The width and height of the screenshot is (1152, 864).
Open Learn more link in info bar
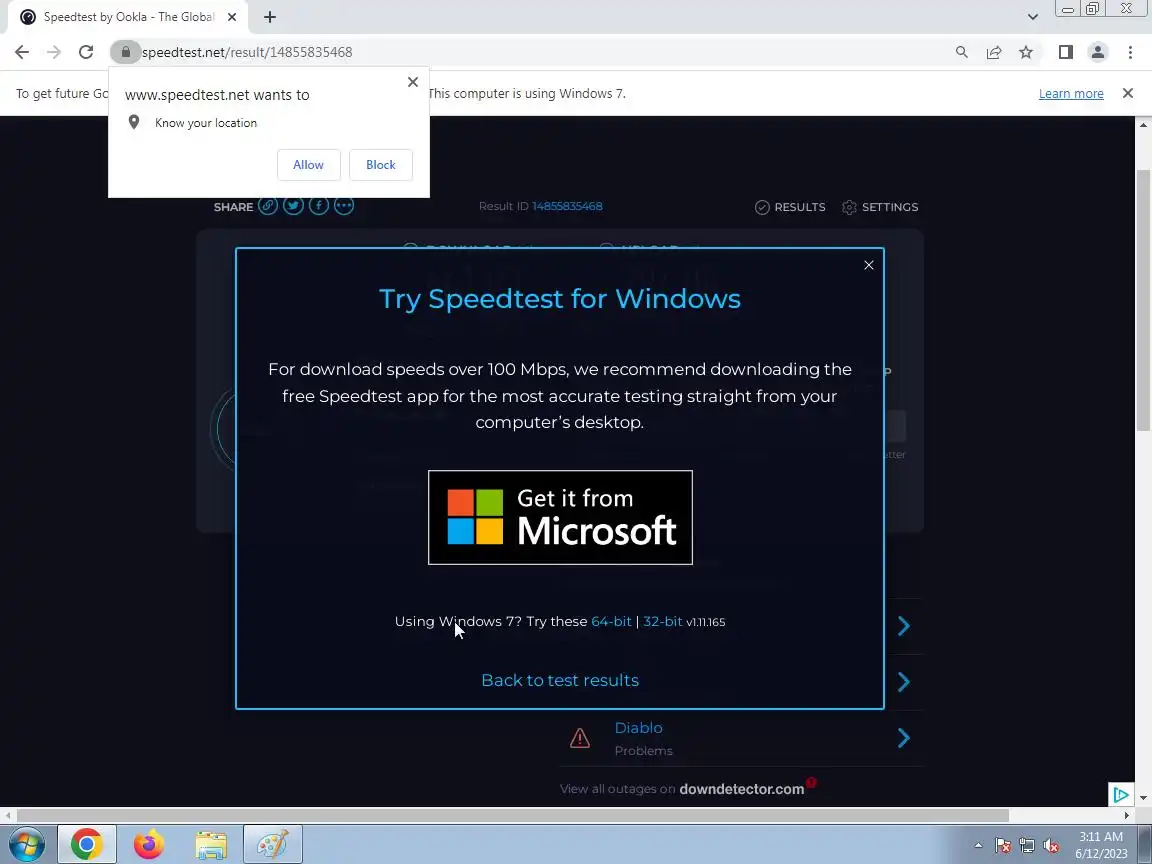pos(1071,93)
